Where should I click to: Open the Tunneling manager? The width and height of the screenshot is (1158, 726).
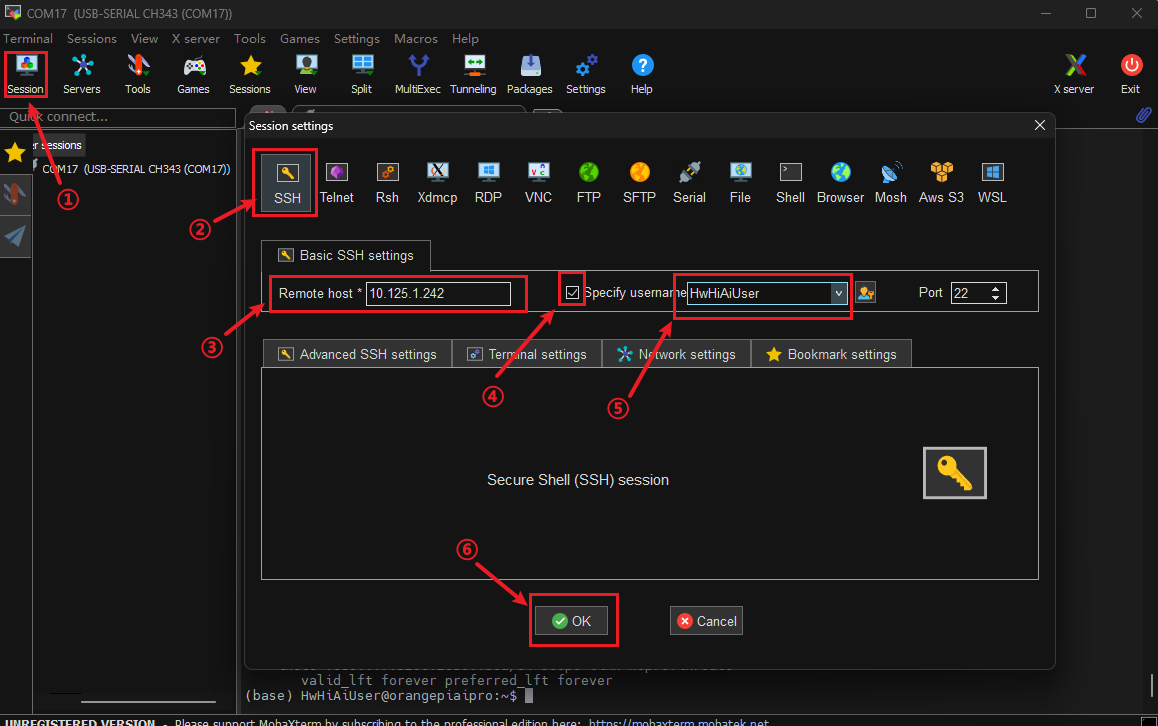[x=473, y=75]
